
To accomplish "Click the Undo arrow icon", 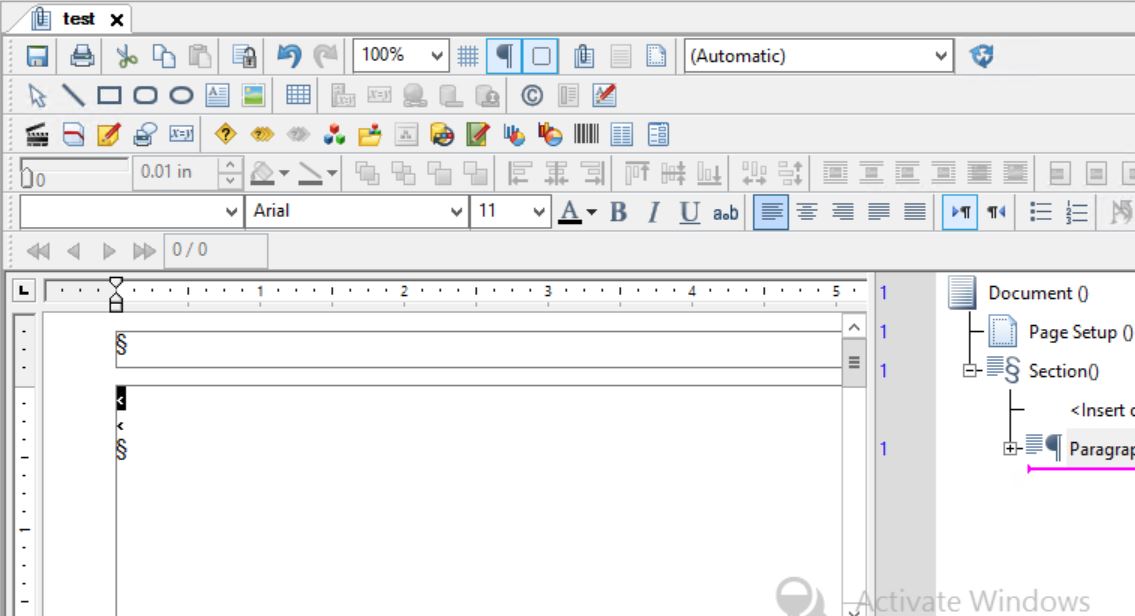I will [x=289, y=57].
